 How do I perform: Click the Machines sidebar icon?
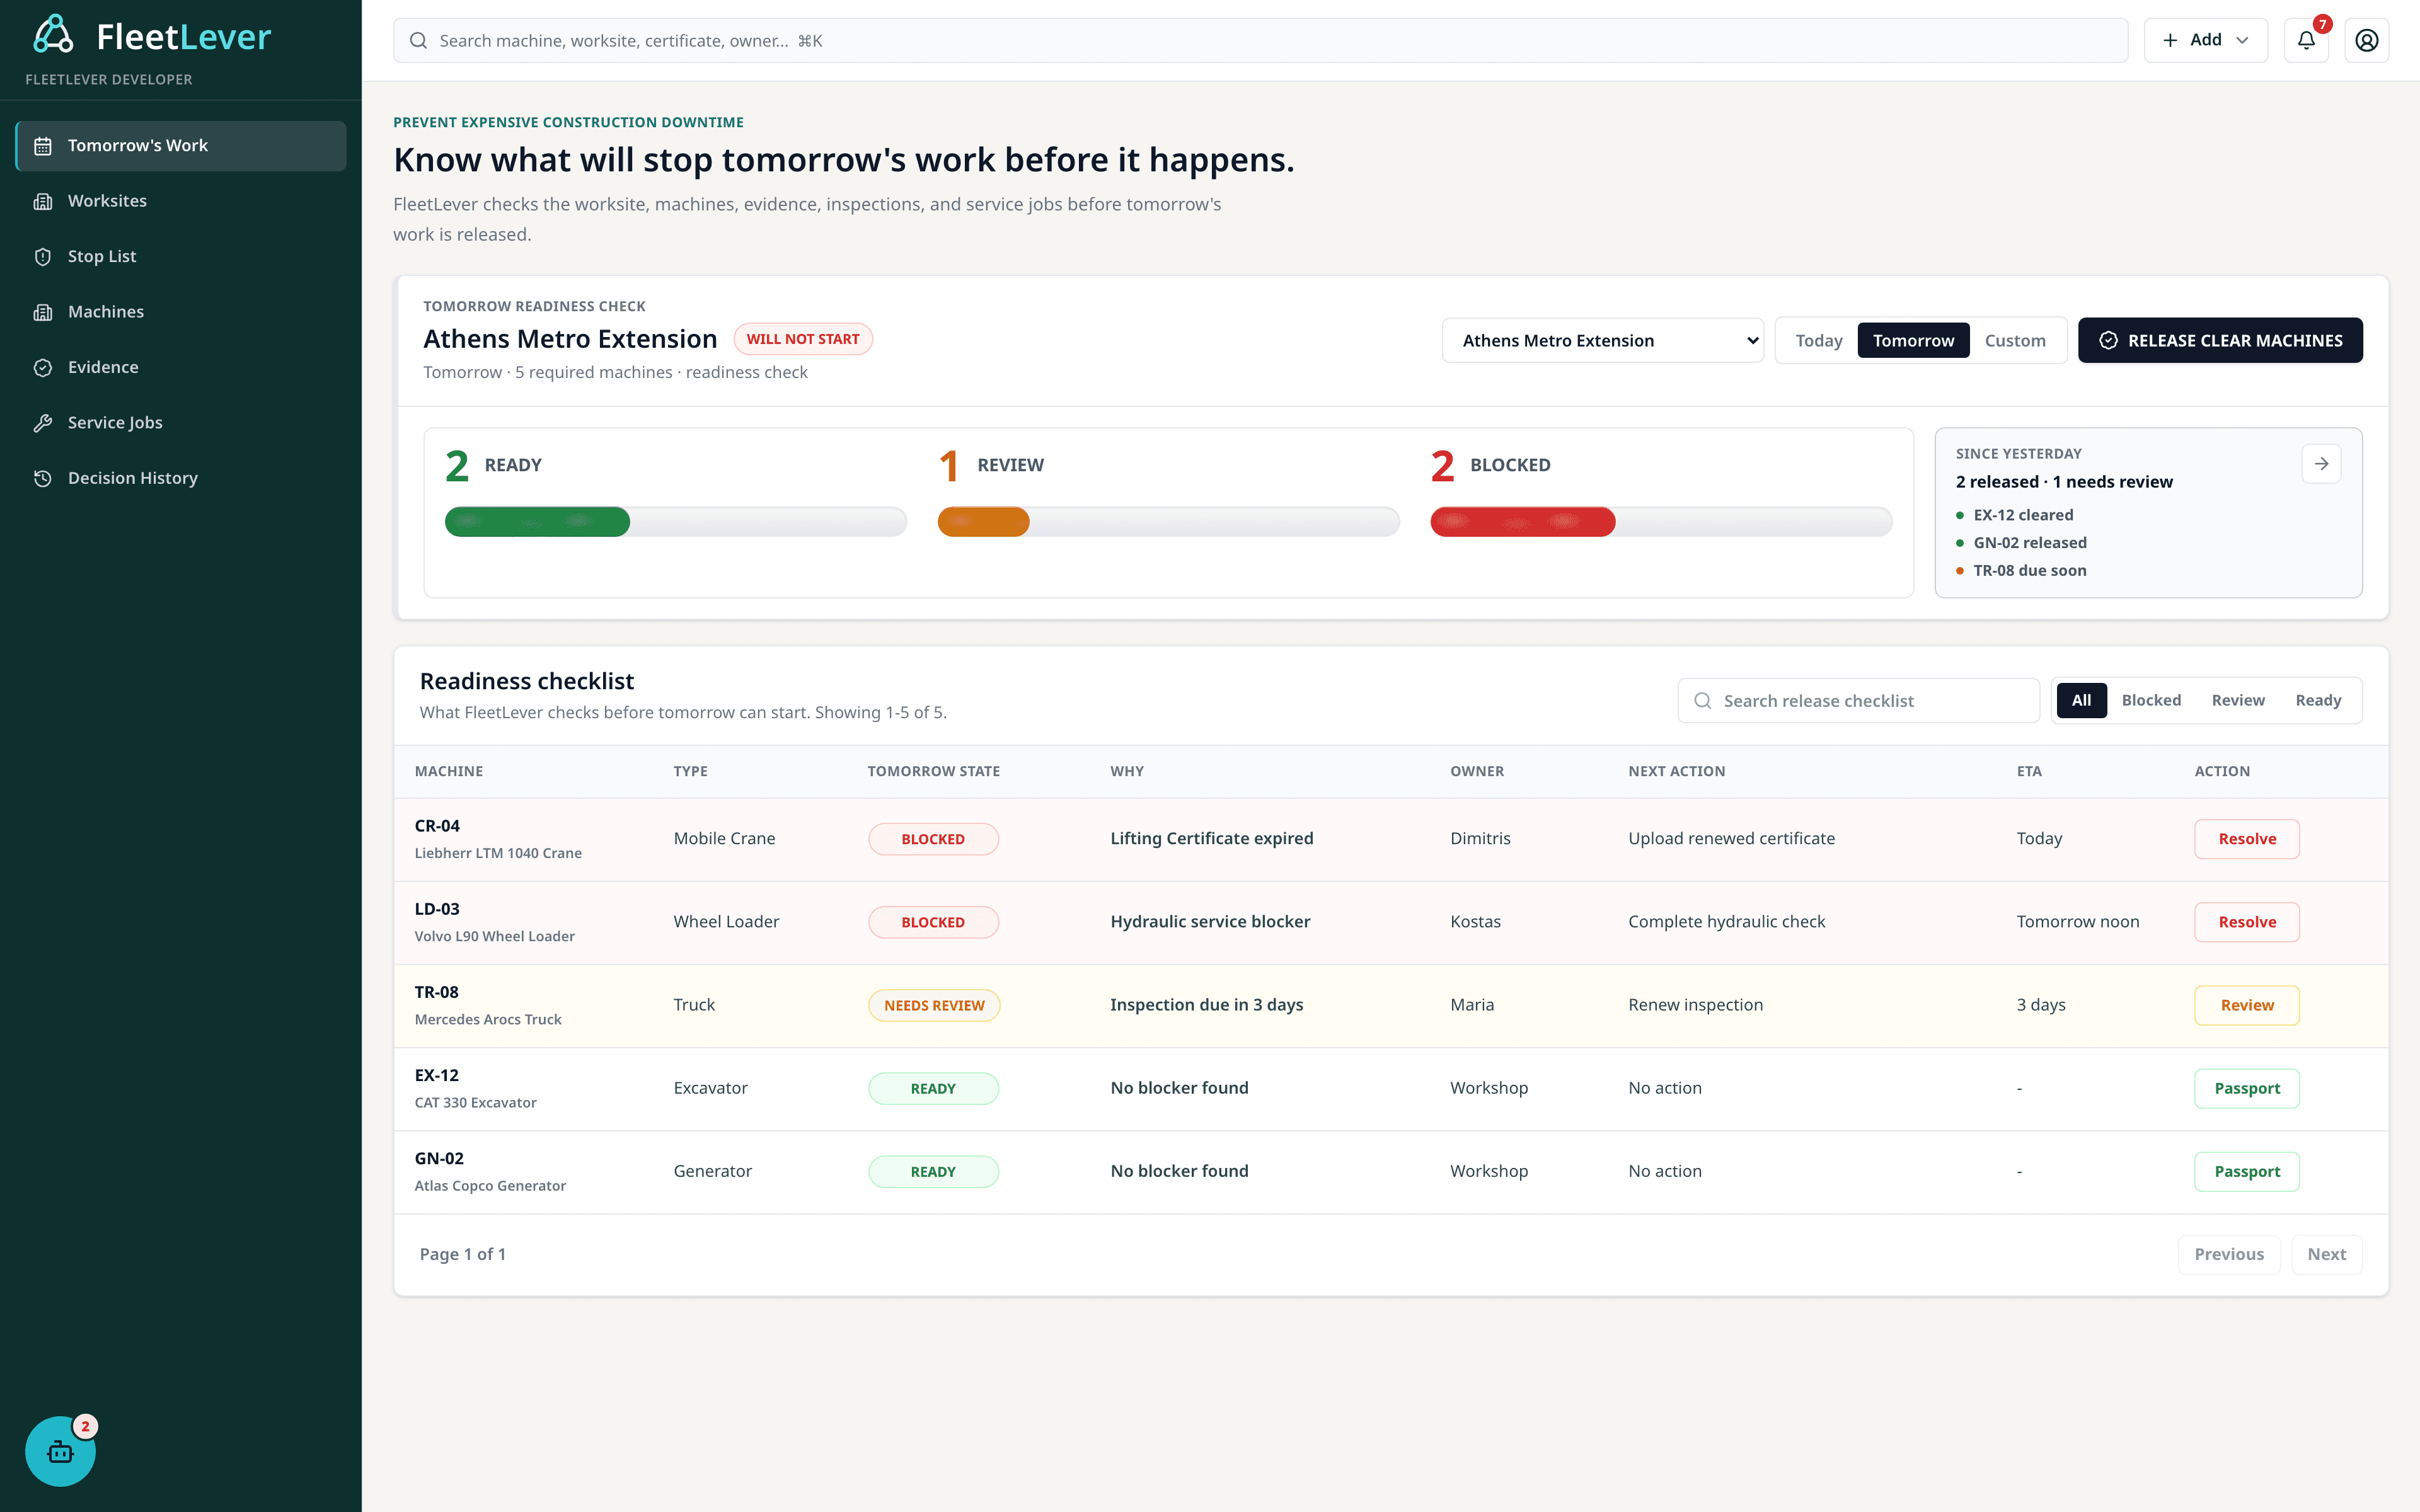43,312
